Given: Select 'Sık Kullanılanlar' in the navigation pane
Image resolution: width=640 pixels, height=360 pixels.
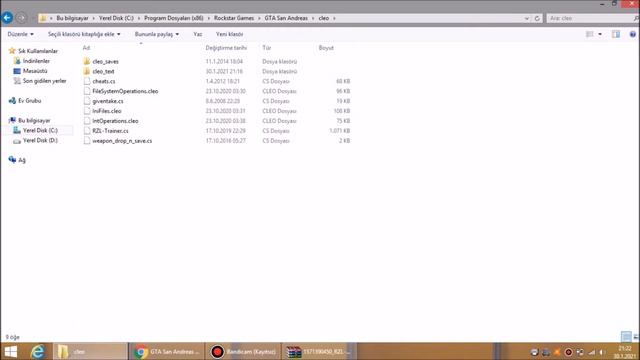Looking at the screenshot, I should coord(38,51).
